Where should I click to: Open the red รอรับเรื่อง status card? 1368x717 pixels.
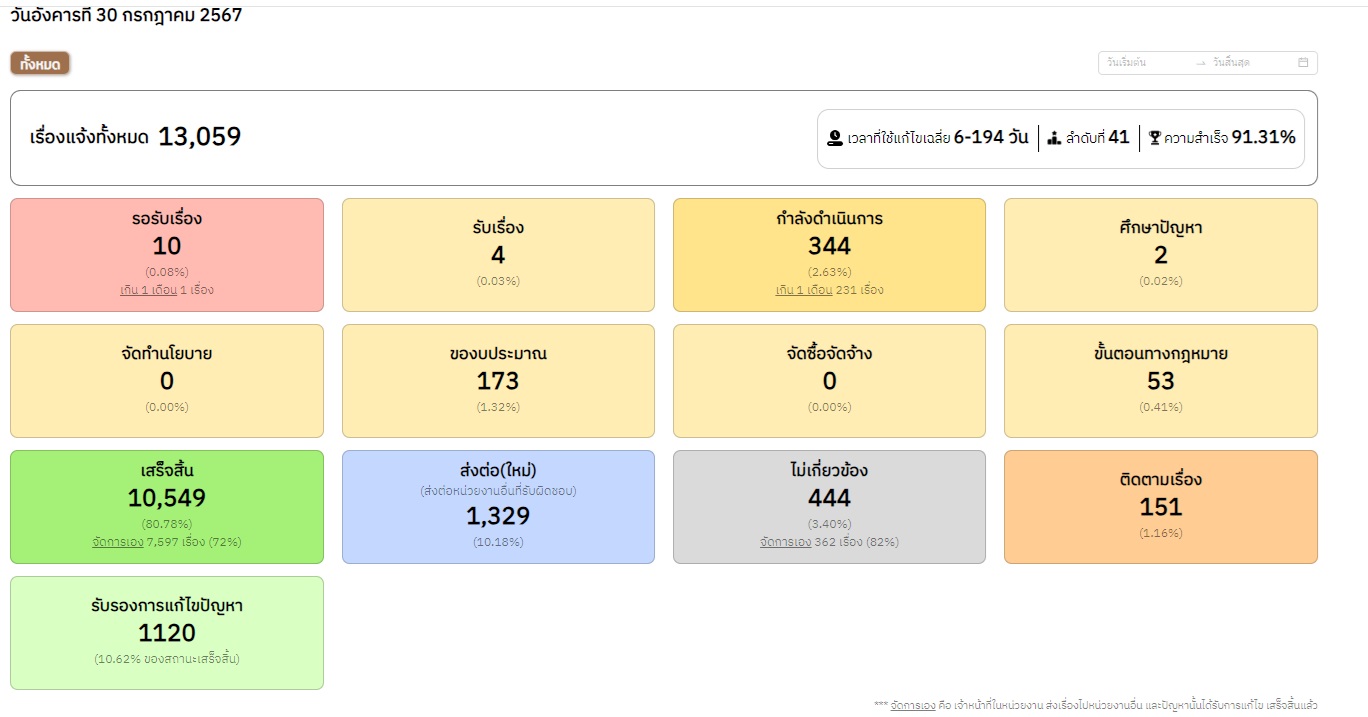[167, 254]
